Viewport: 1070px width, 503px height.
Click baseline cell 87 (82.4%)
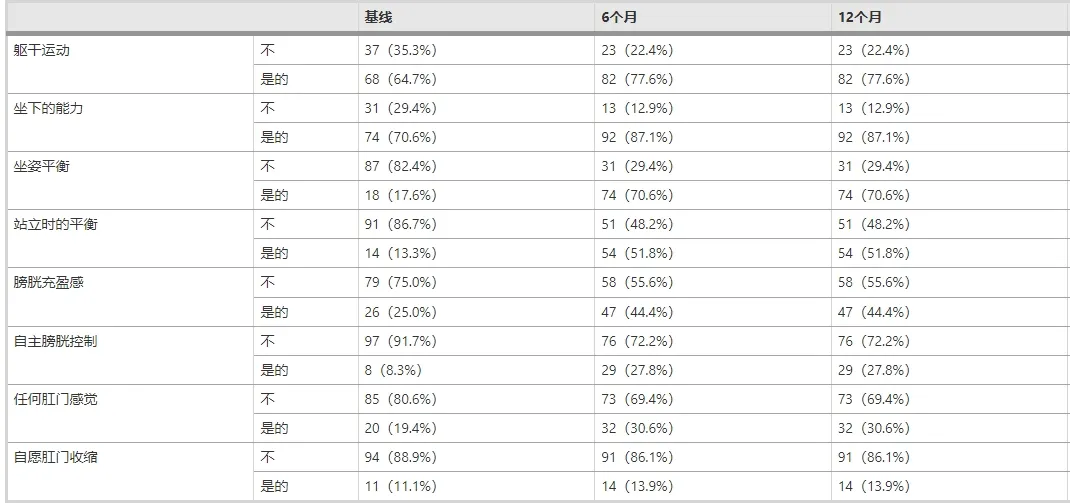[x=400, y=166]
